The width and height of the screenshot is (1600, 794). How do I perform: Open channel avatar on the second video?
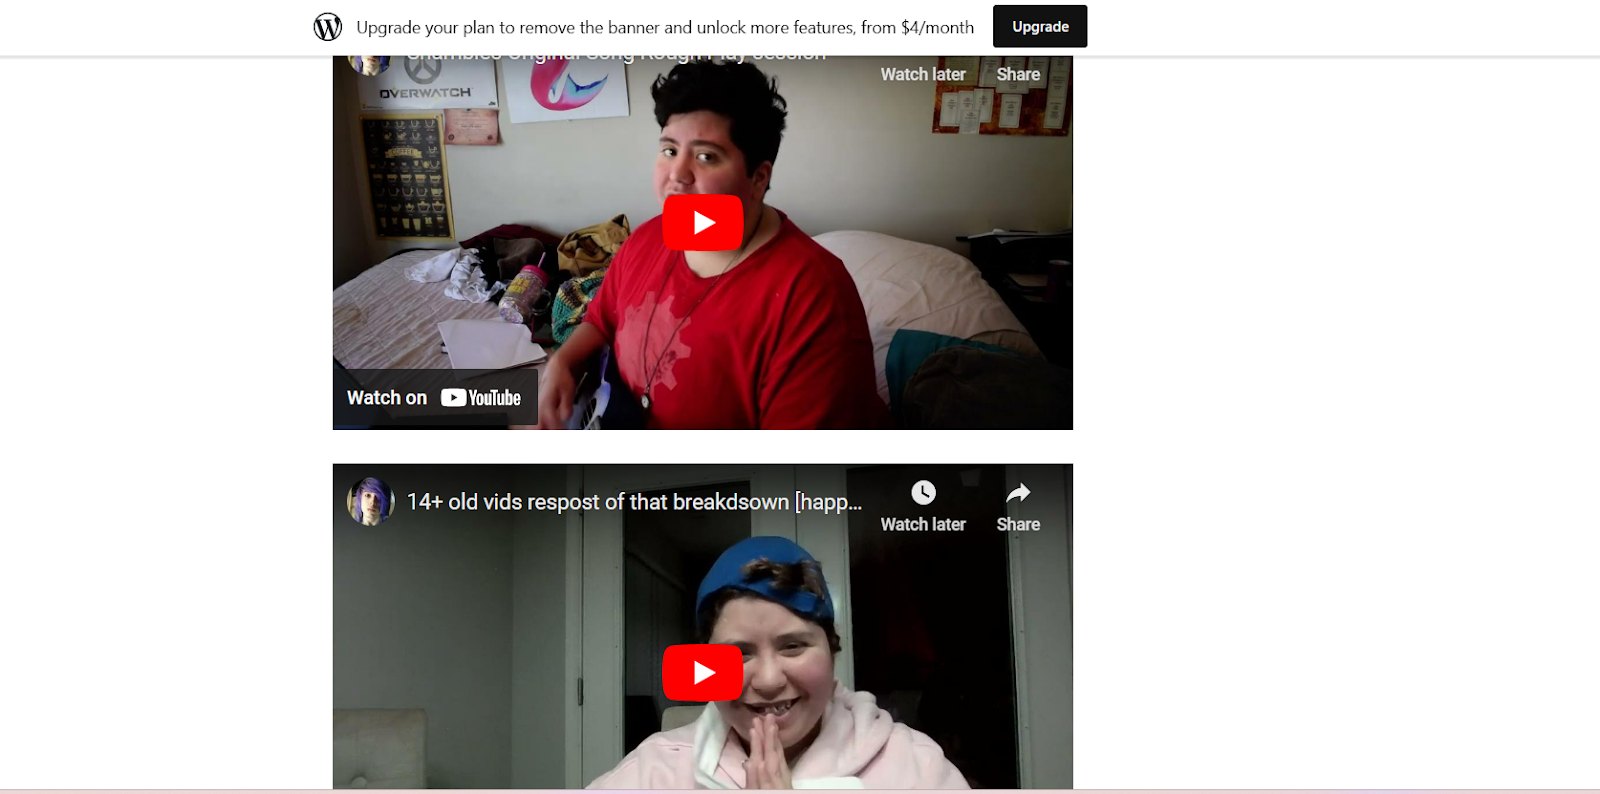point(371,502)
